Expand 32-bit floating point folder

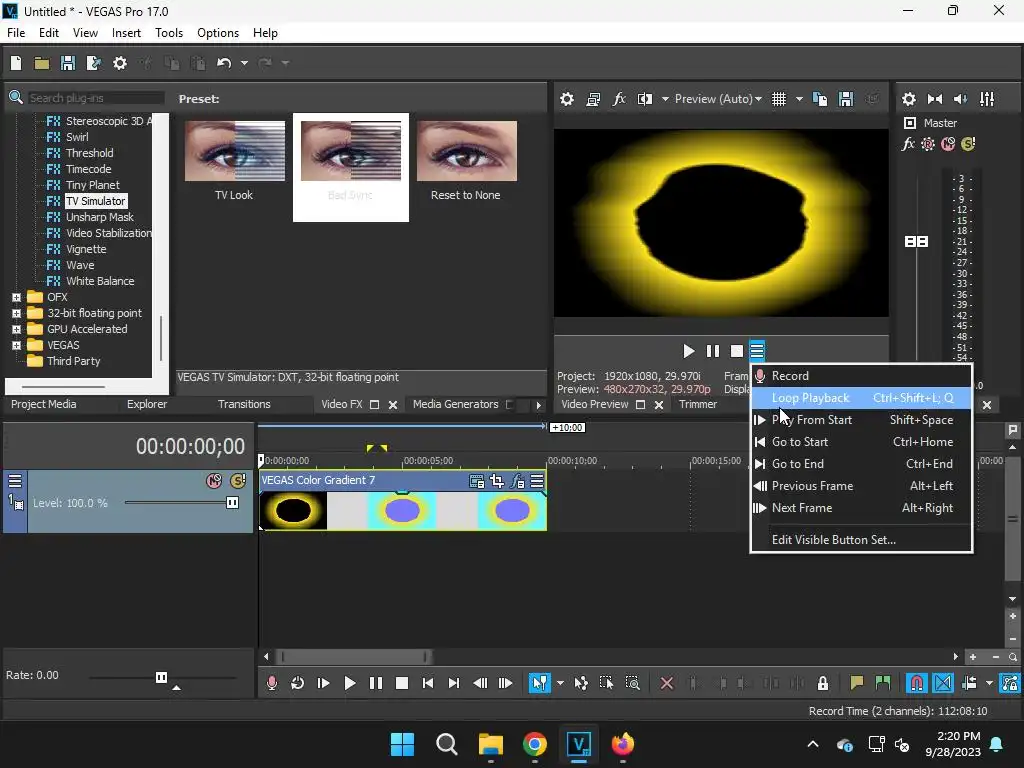[16, 313]
